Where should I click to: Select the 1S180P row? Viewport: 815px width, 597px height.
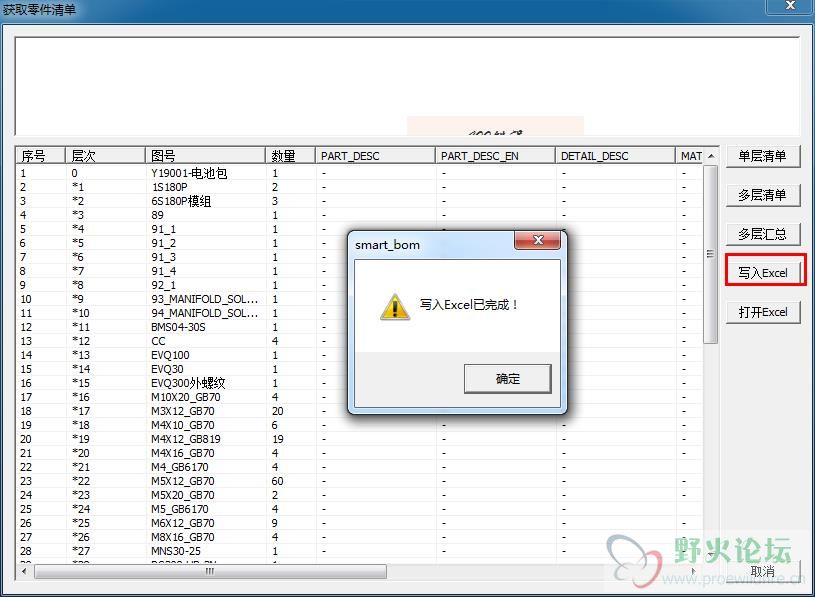359,187
